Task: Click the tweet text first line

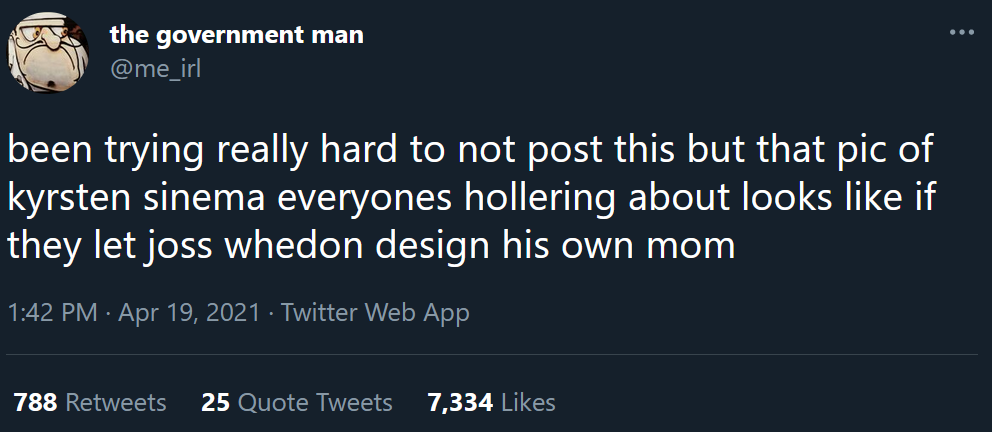Action: click(470, 150)
